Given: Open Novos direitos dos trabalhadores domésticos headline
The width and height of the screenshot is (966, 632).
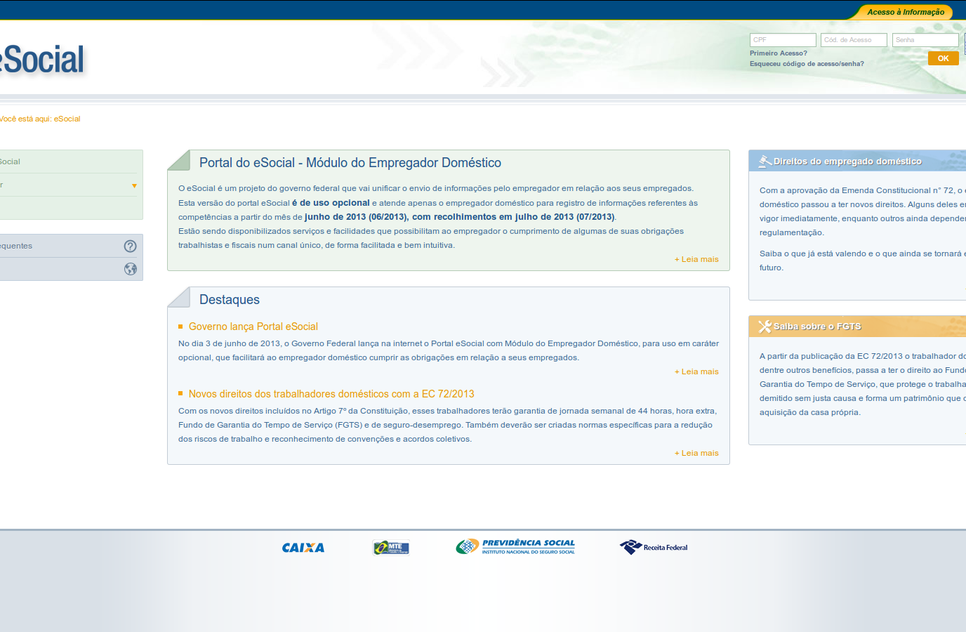Looking at the screenshot, I should [331, 394].
